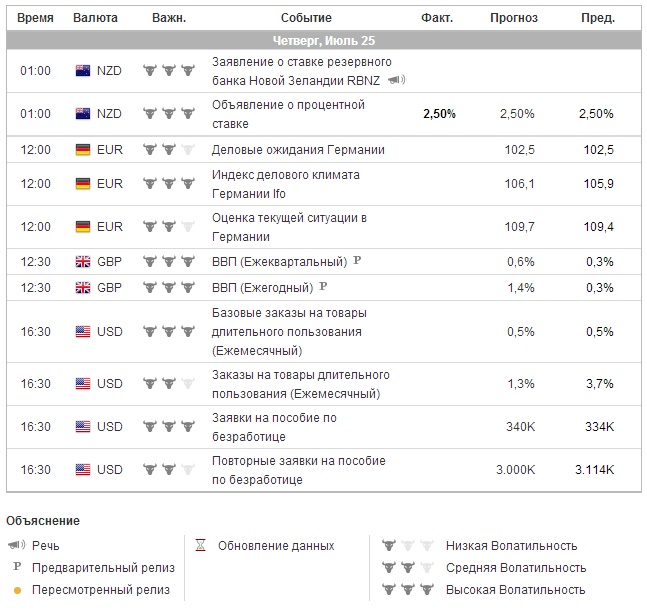Click the orange revised release dot

point(17,590)
